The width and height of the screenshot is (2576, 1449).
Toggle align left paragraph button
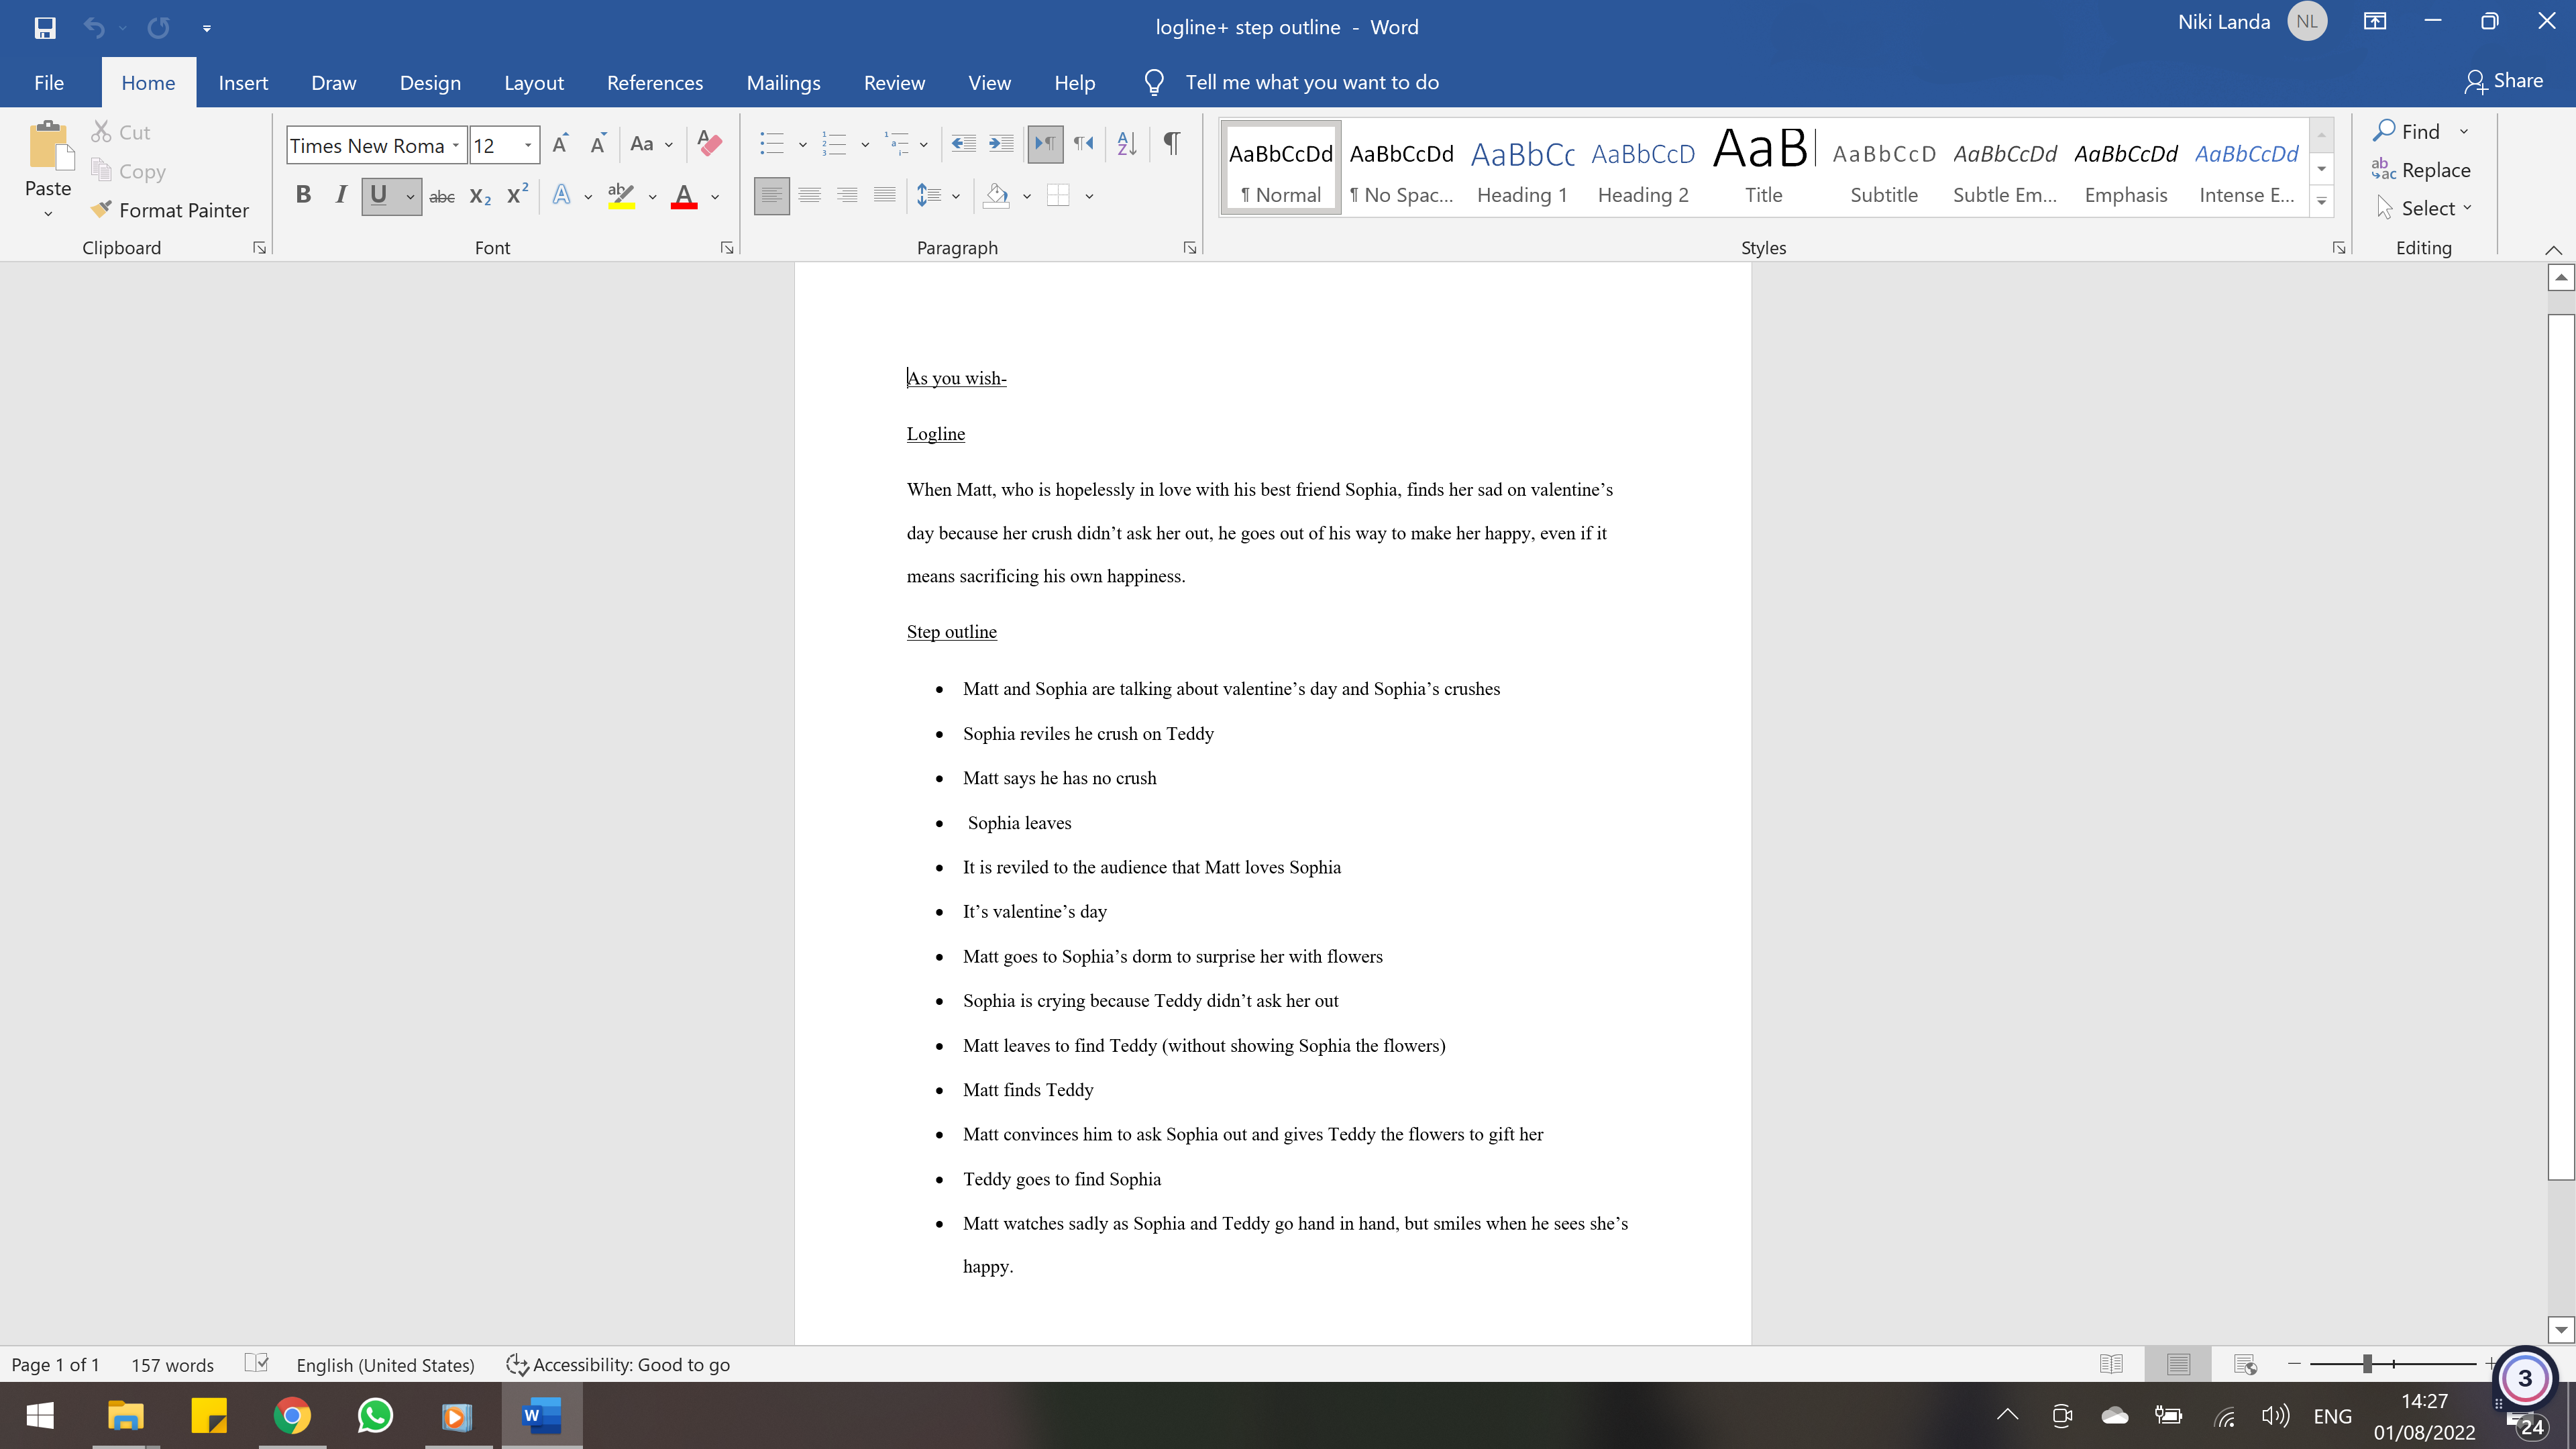771,196
